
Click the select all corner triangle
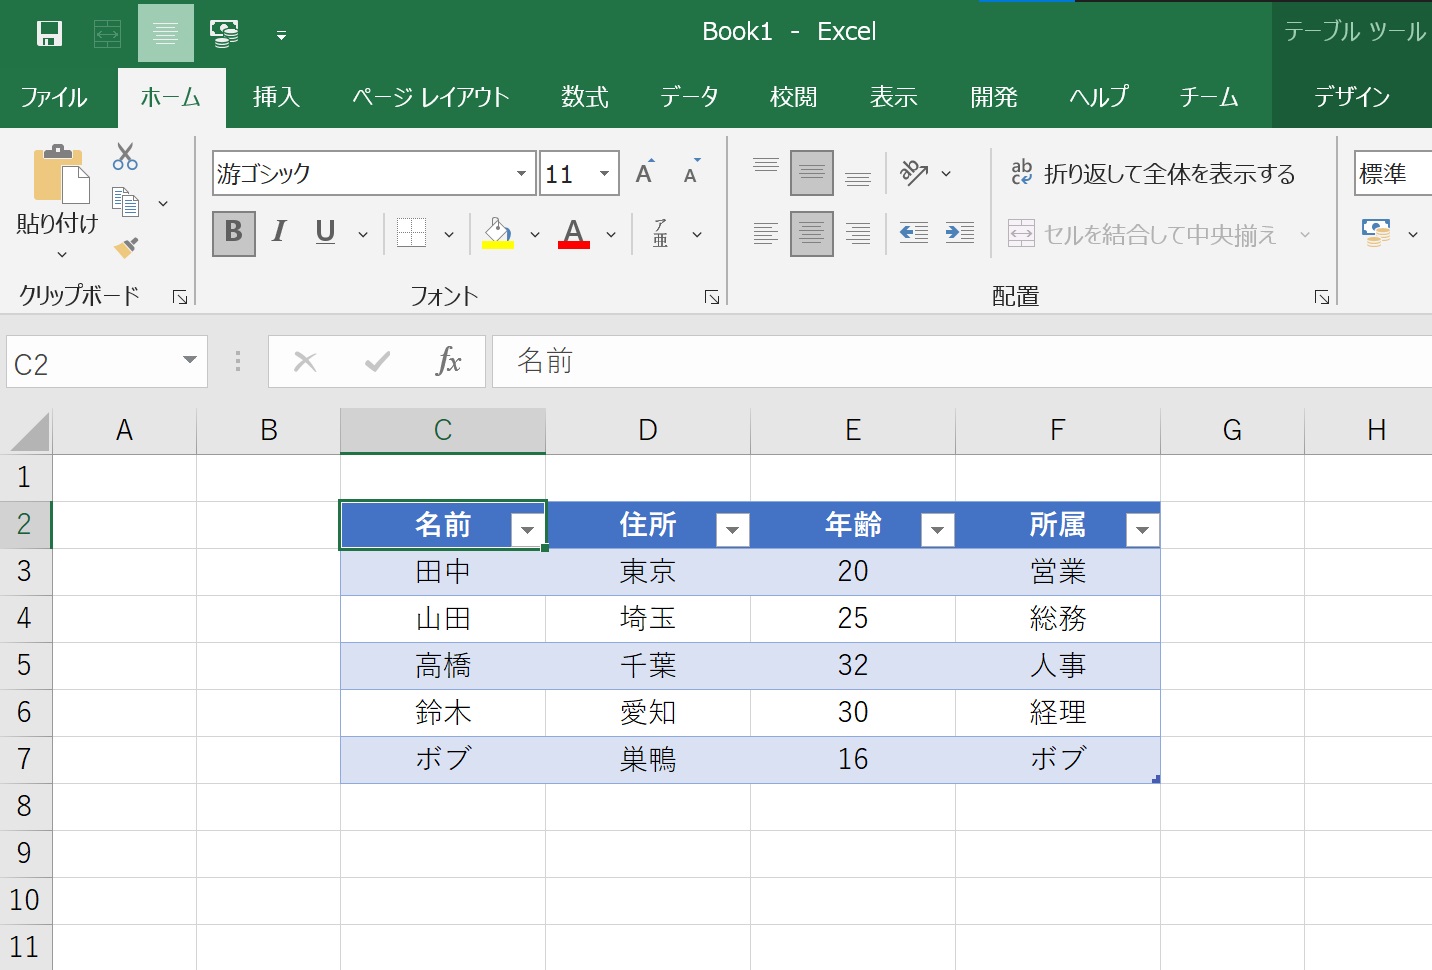pos(30,432)
